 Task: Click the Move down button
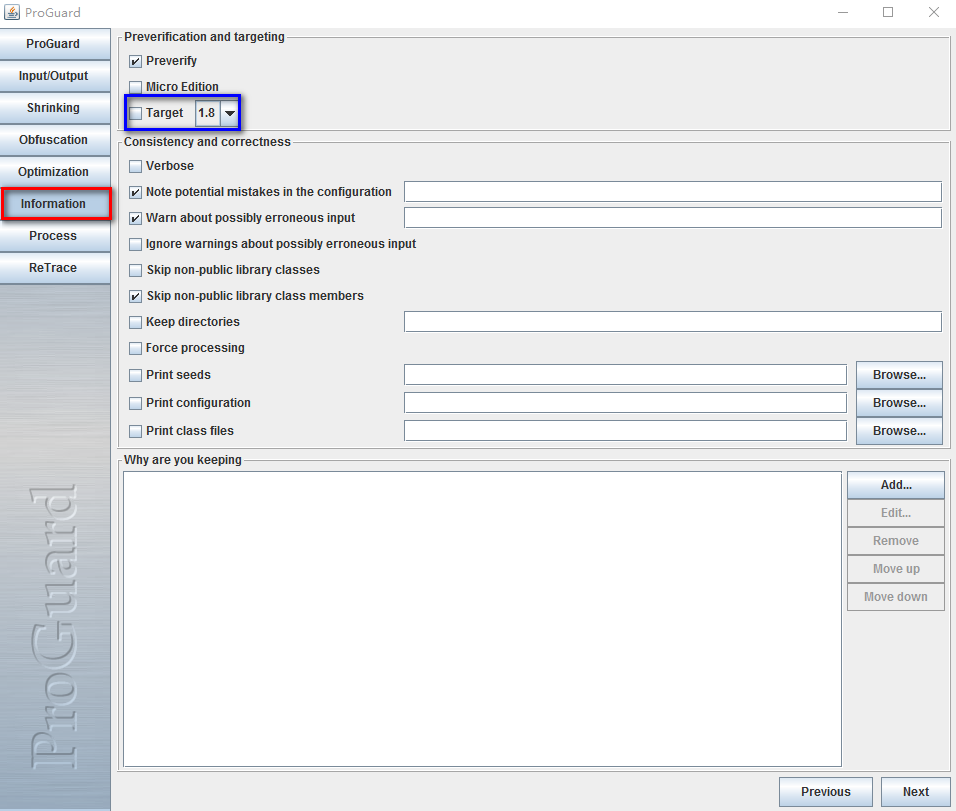tap(896, 597)
